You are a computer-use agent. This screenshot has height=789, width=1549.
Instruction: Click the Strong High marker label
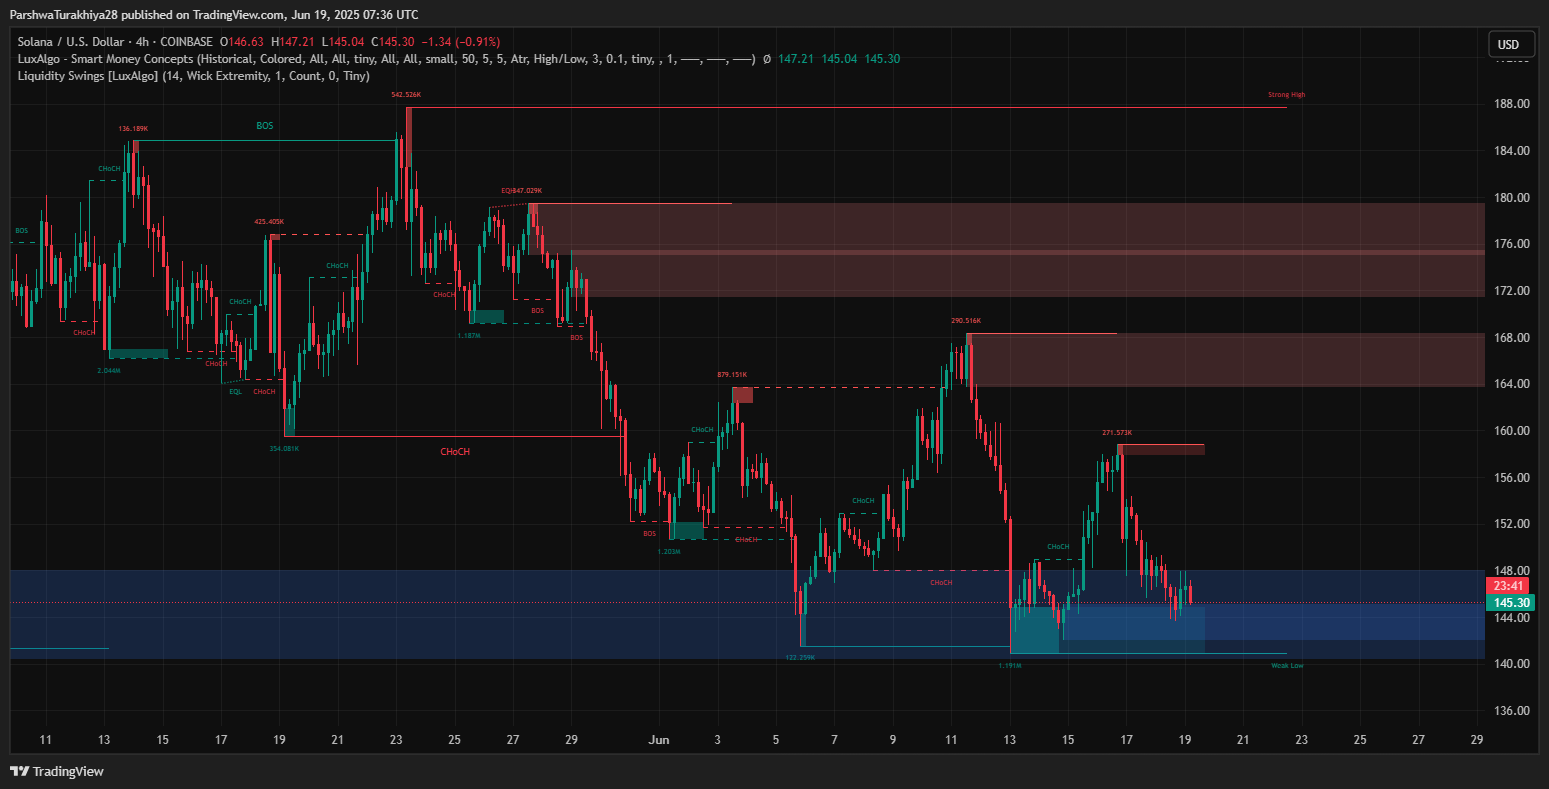pyautogui.click(x=1286, y=95)
